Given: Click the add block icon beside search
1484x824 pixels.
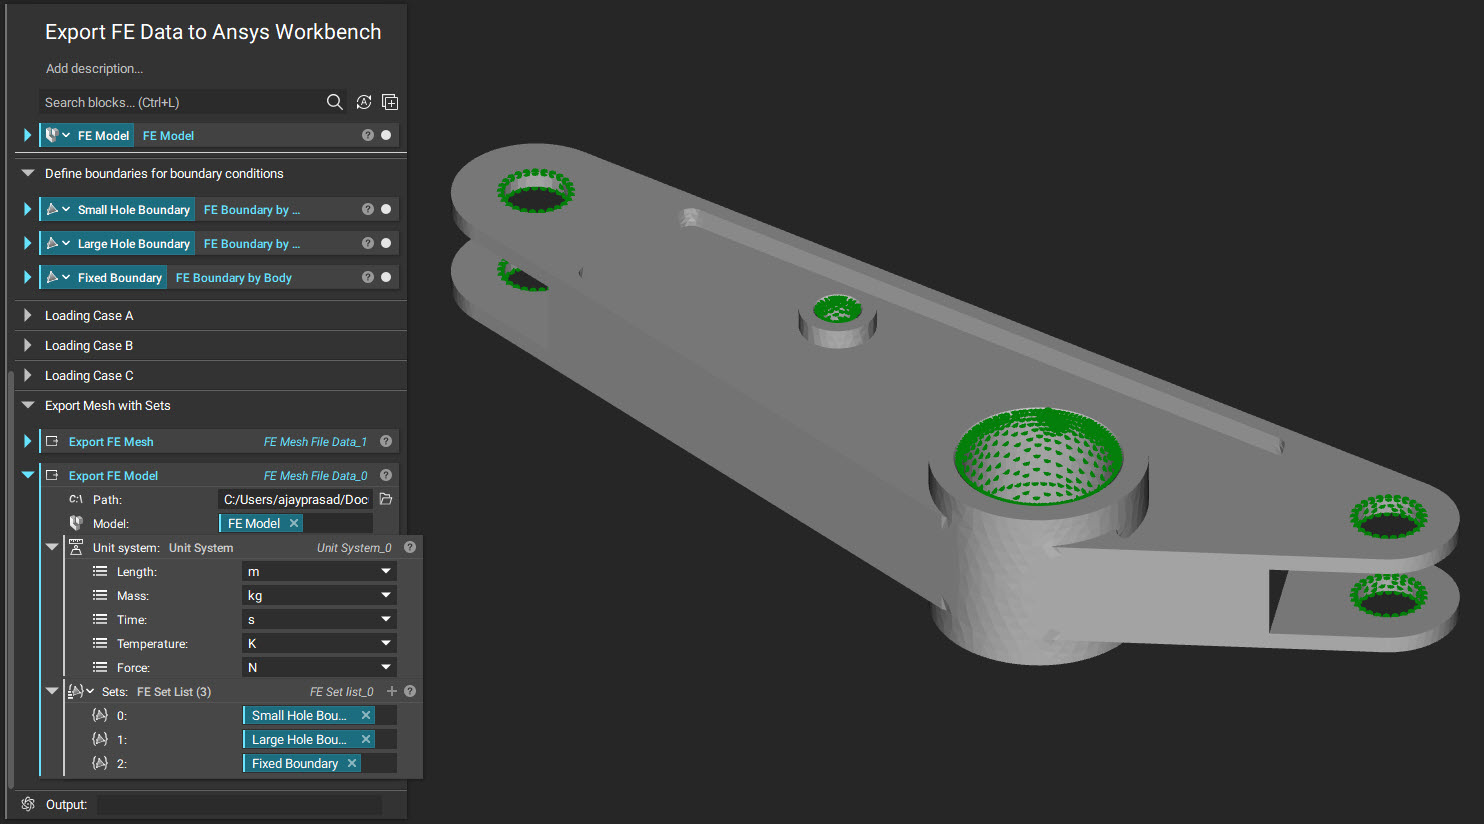Looking at the screenshot, I should (x=390, y=102).
